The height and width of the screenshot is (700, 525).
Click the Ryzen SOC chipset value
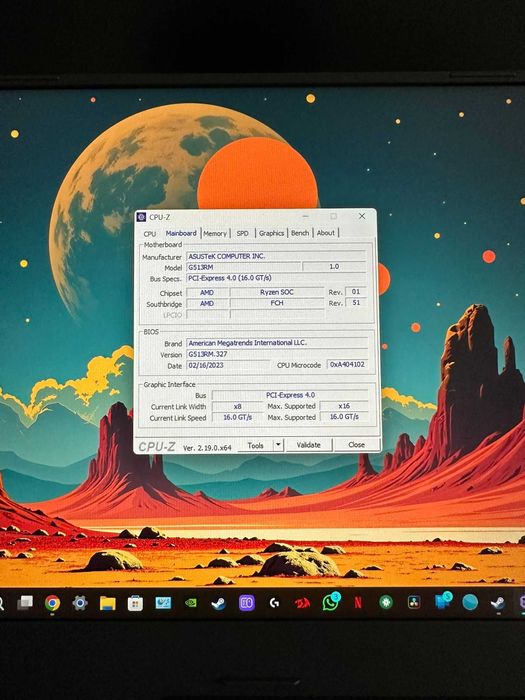(277, 292)
